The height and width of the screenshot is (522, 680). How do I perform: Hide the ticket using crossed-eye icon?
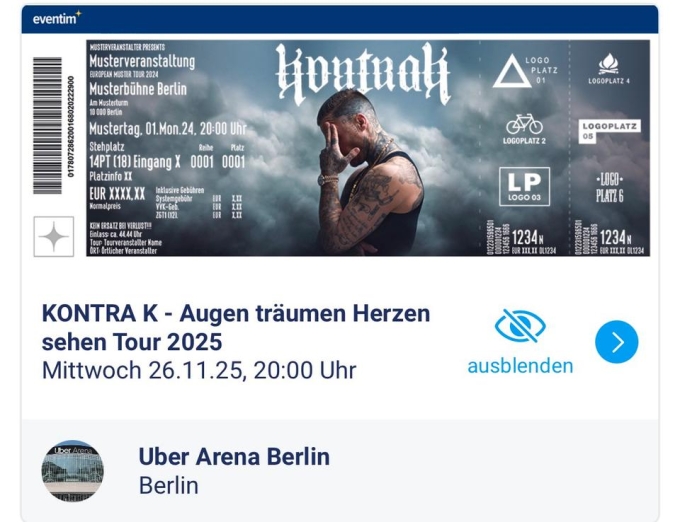click(x=520, y=326)
